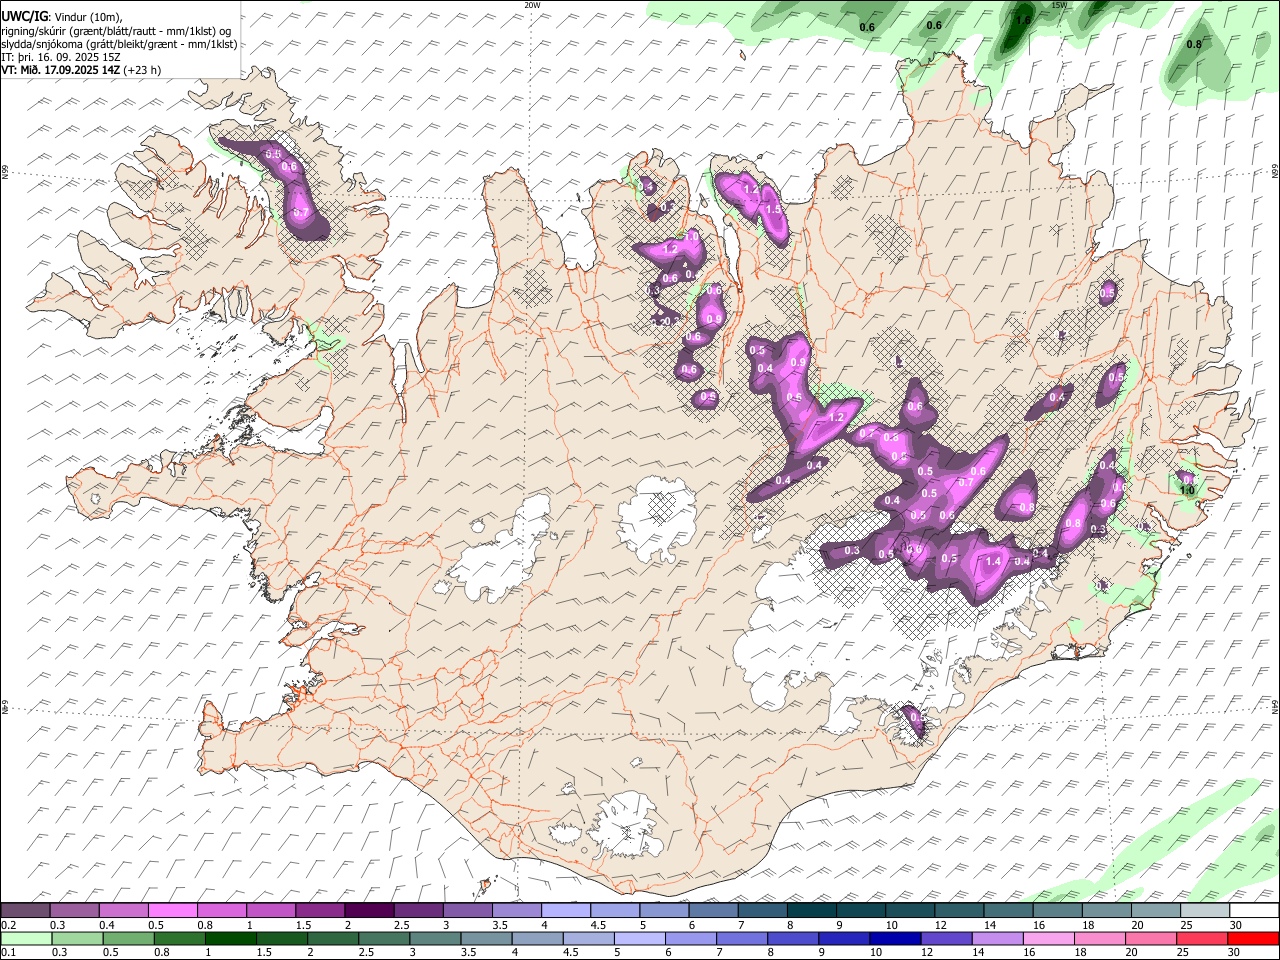
Task: Pick bottom-row violet swatch starting at 12
Action: pyautogui.click(x=946, y=938)
